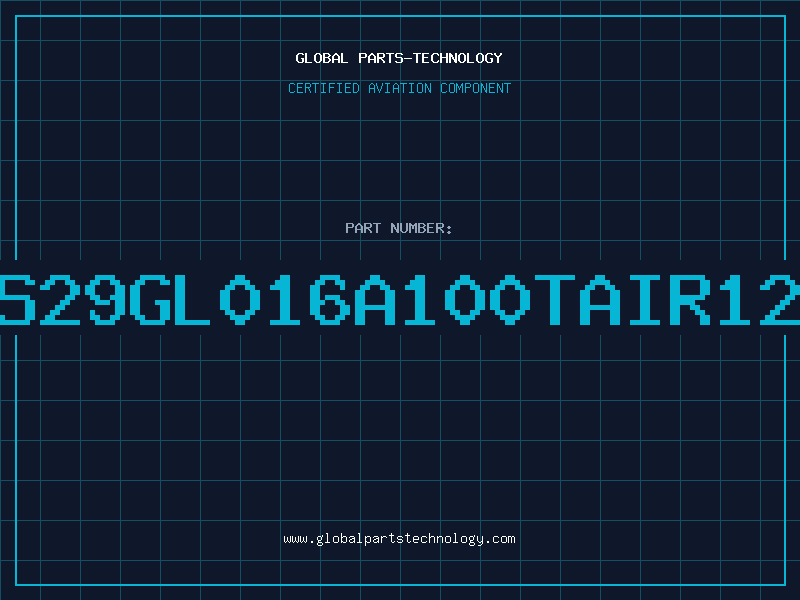Image resolution: width=800 pixels, height=600 pixels.
Task: Select the word CERTIFIED in the subtitle
Action: 323,88
